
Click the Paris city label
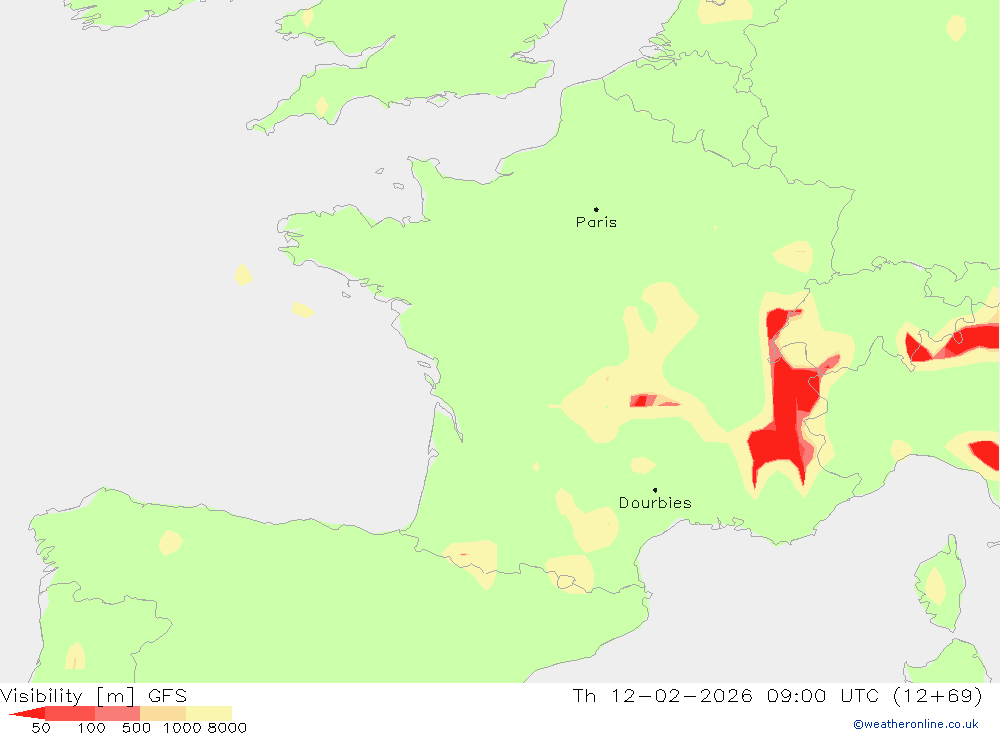click(596, 222)
